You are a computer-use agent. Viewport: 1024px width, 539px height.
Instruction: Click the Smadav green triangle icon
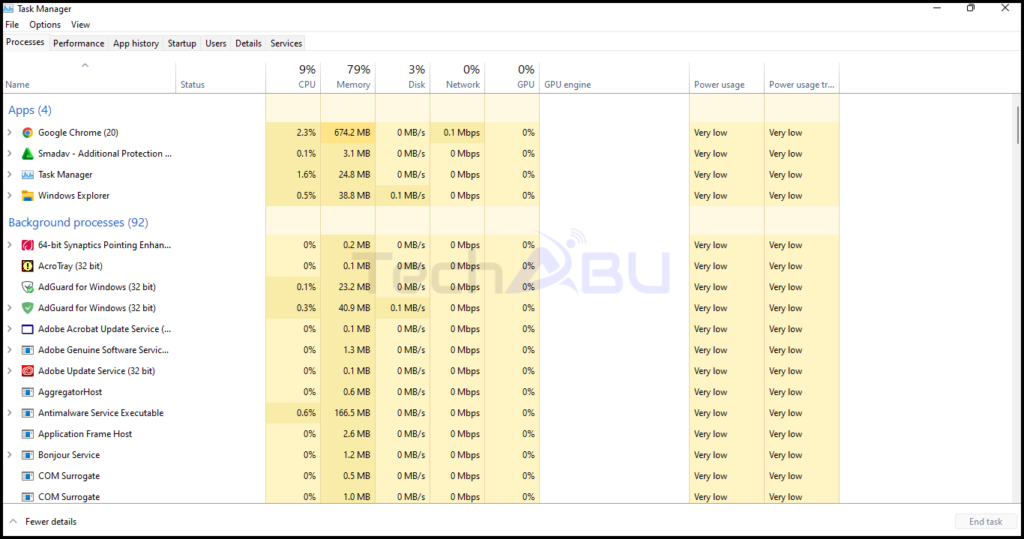(27, 154)
